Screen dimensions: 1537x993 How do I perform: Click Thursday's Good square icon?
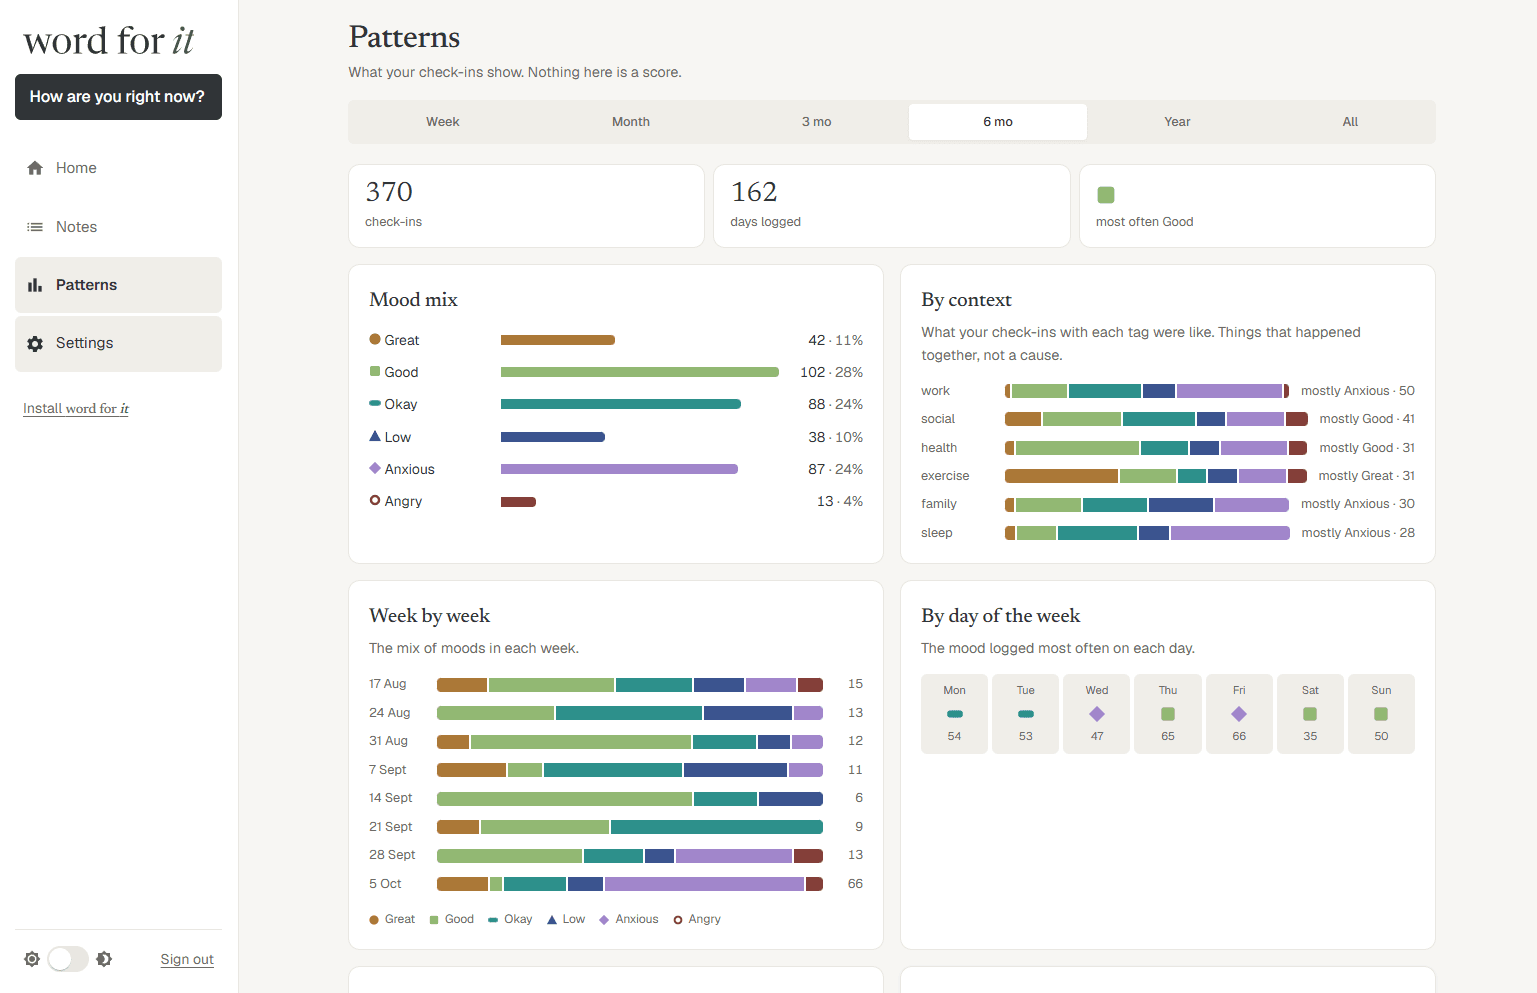click(x=1168, y=714)
